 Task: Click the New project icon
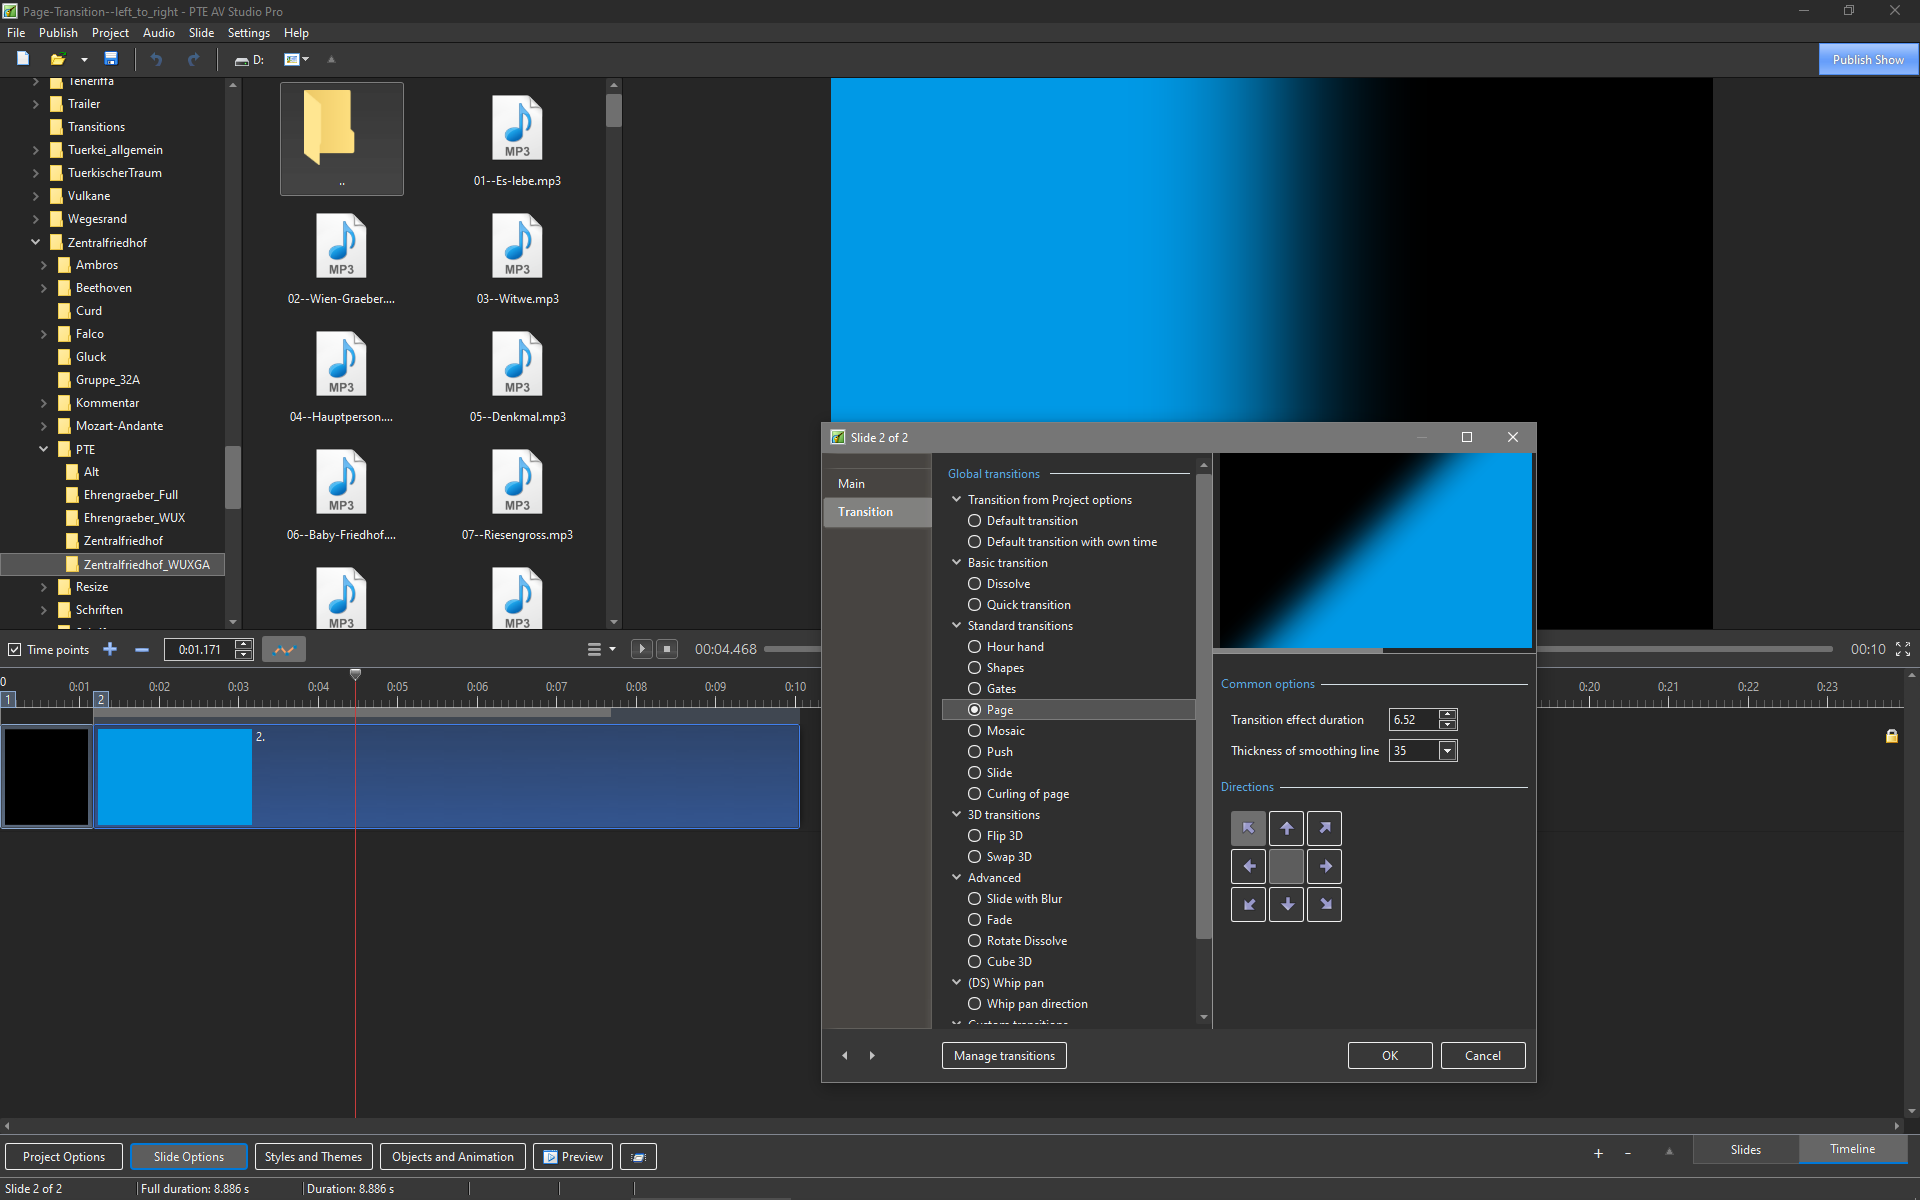click(x=23, y=59)
